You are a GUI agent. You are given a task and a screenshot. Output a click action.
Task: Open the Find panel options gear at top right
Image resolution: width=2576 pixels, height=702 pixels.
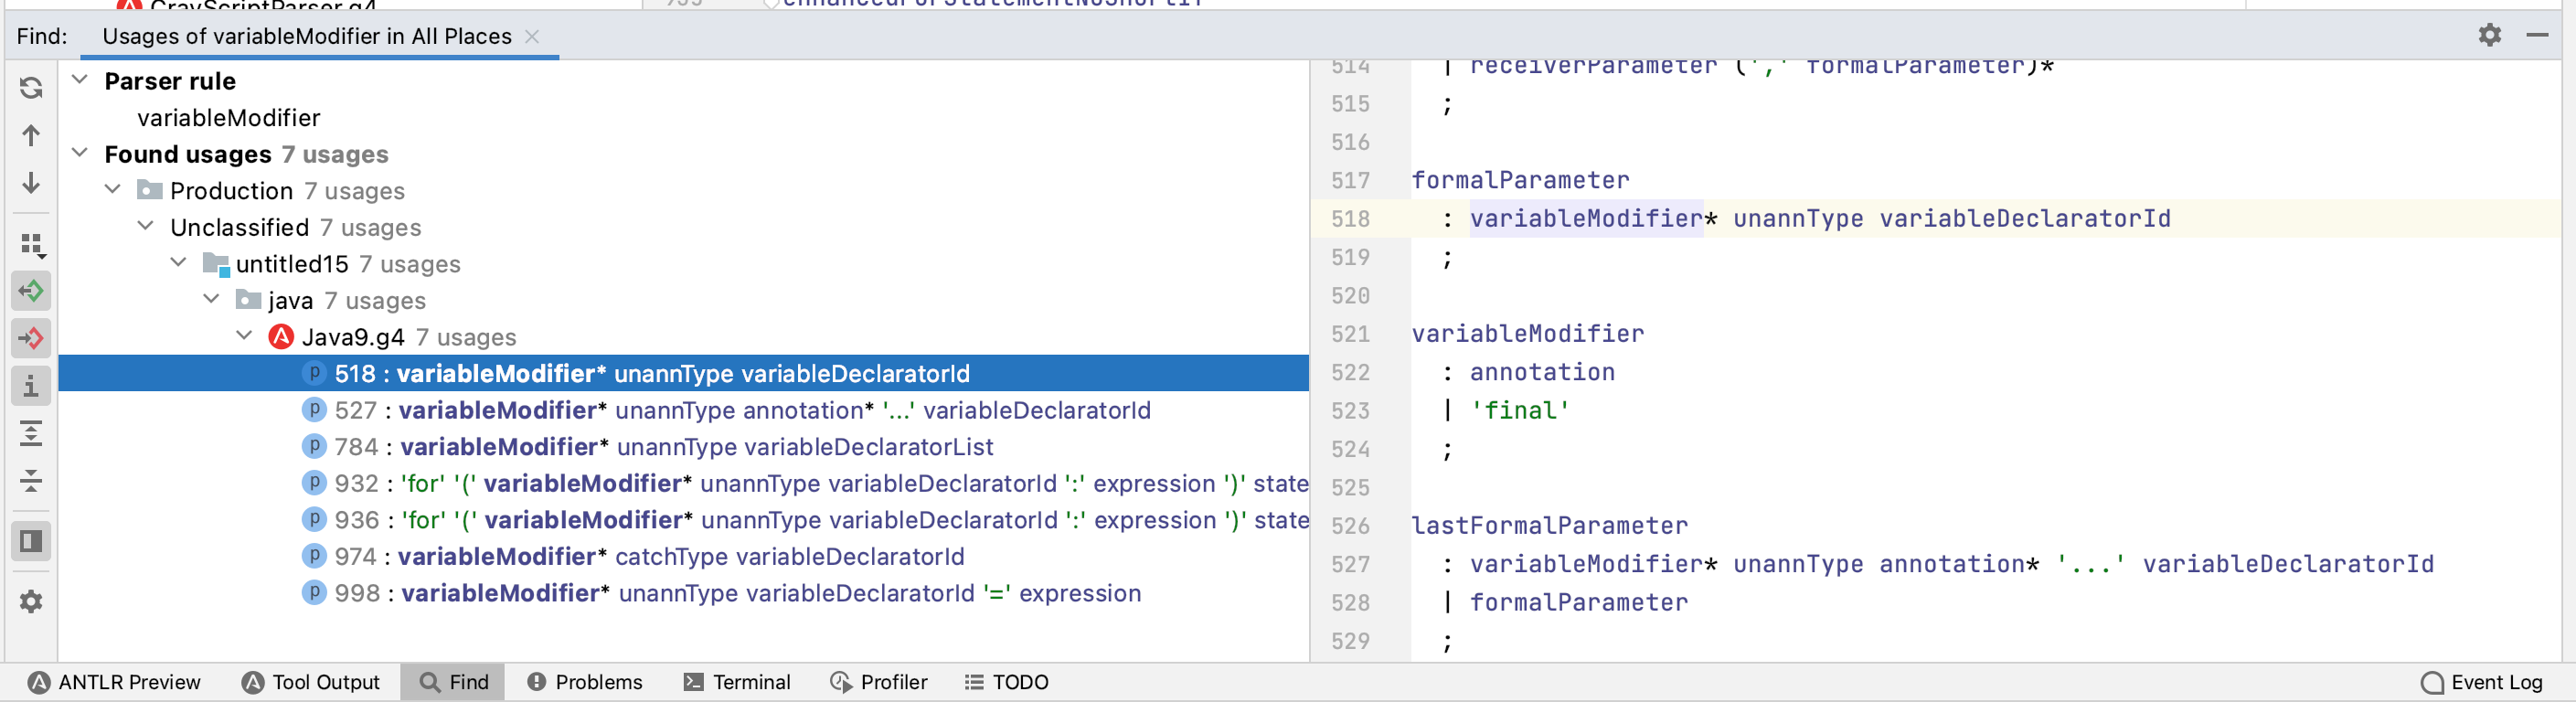pos(2490,35)
